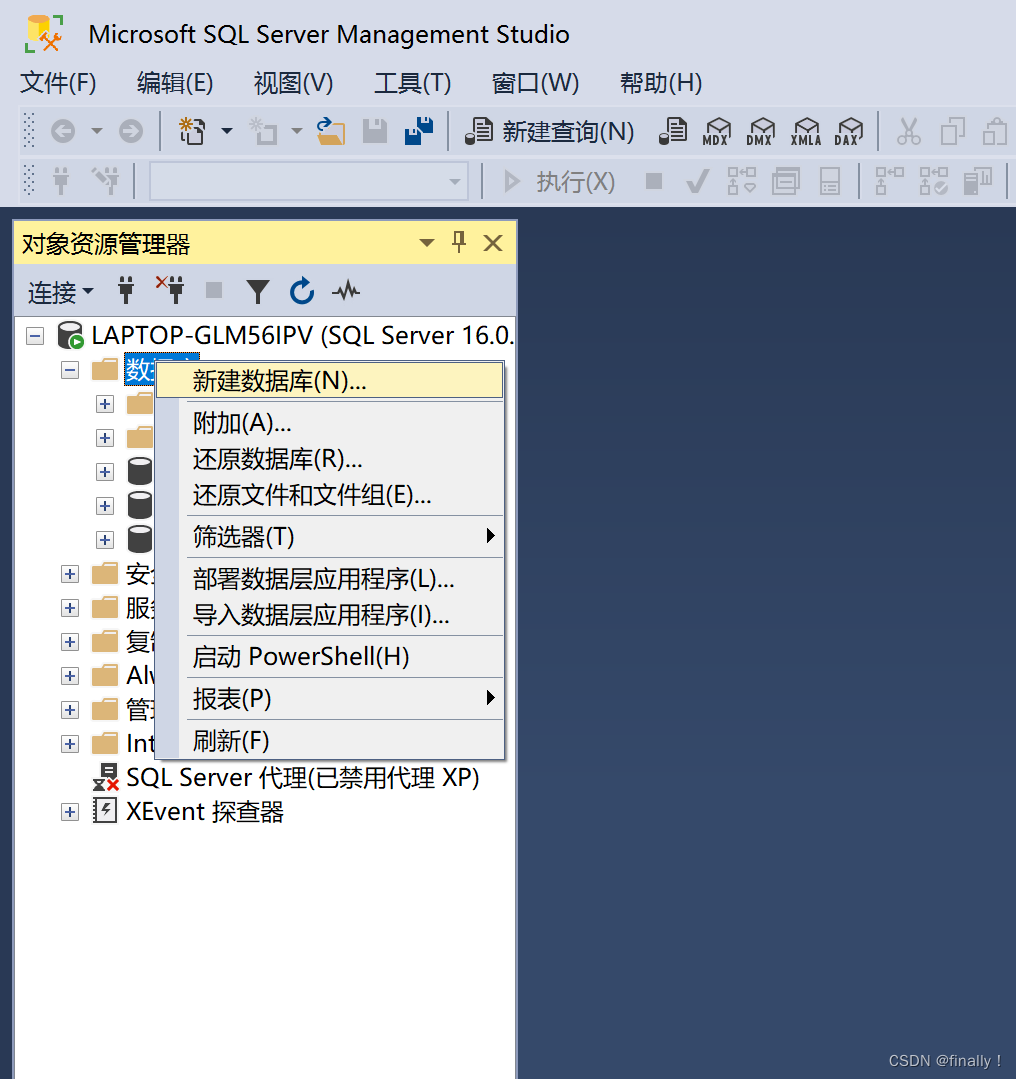1016x1079 pixels.
Task: Click the connect Object Explorer plug icon
Action: click(126, 291)
